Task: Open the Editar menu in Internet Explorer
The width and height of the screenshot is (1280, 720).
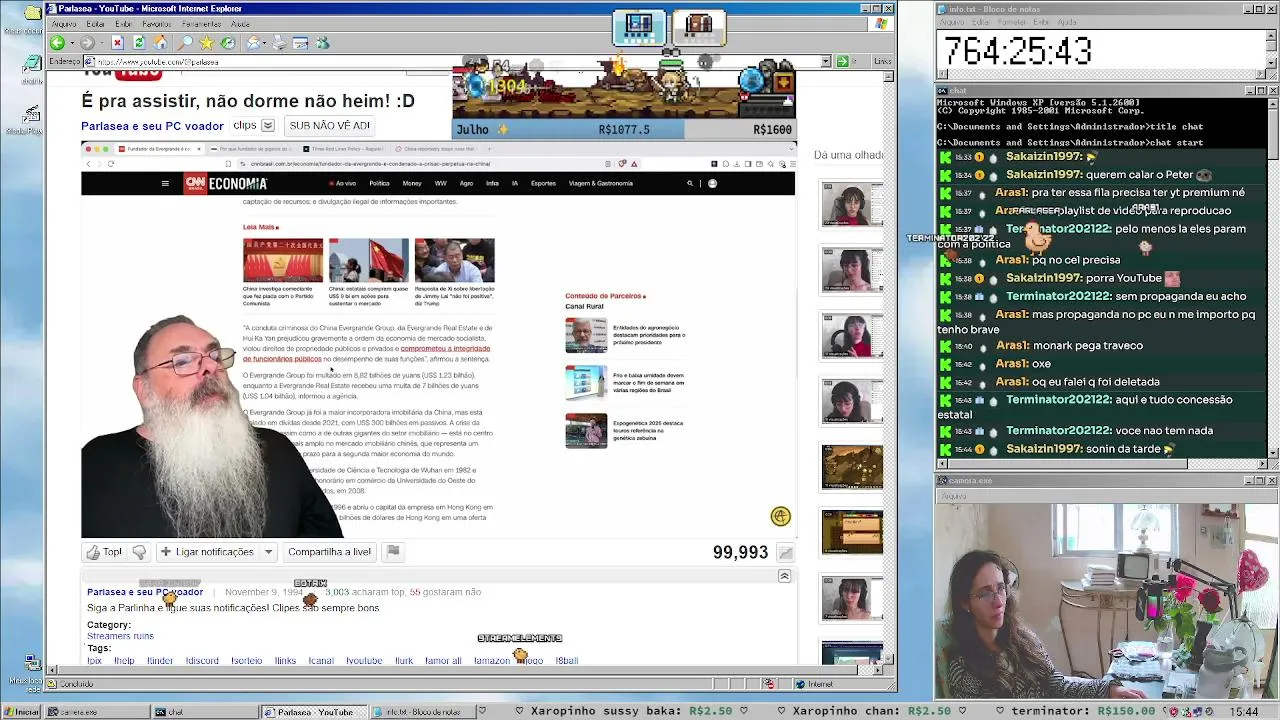Action: point(96,24)
